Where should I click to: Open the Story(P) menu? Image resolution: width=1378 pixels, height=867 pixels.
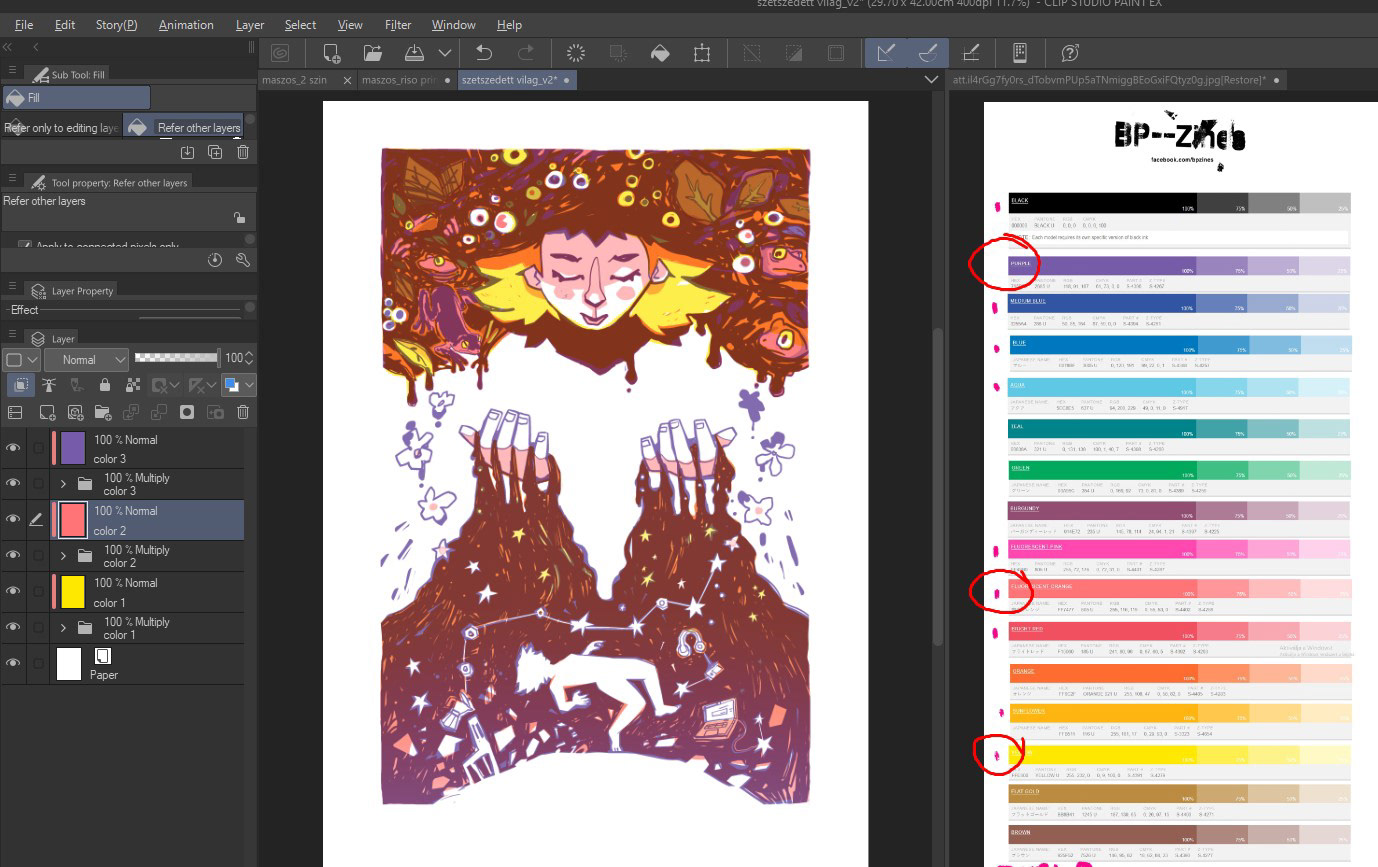(x=117, y=24)
